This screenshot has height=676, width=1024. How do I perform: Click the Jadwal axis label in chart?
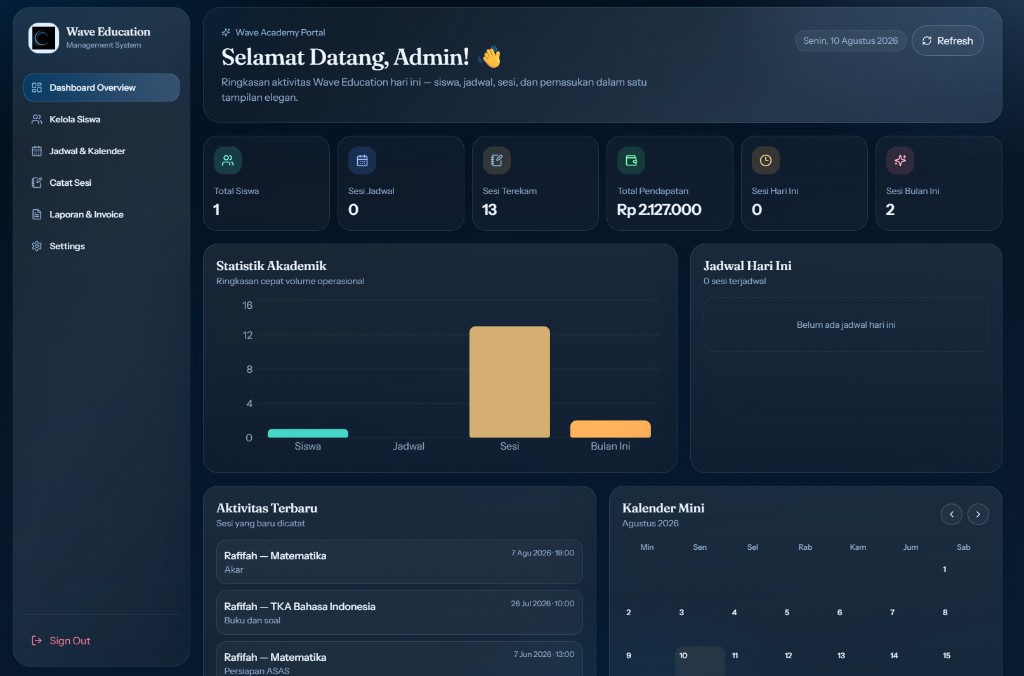point(409,446)
